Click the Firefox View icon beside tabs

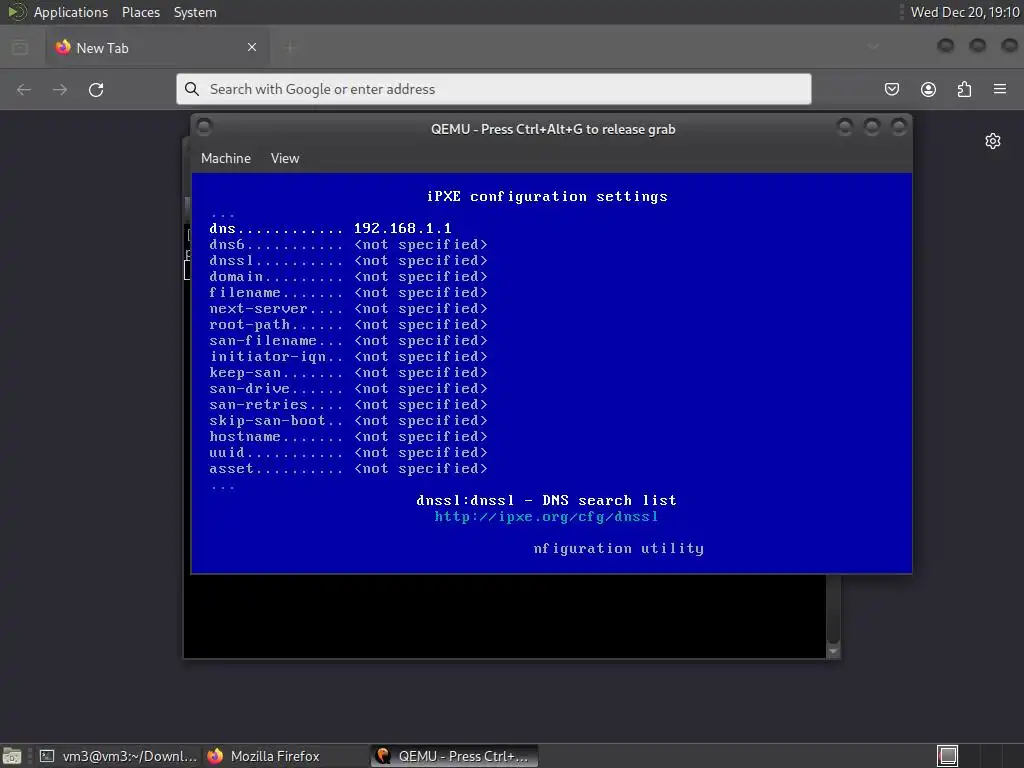[20, 48]
